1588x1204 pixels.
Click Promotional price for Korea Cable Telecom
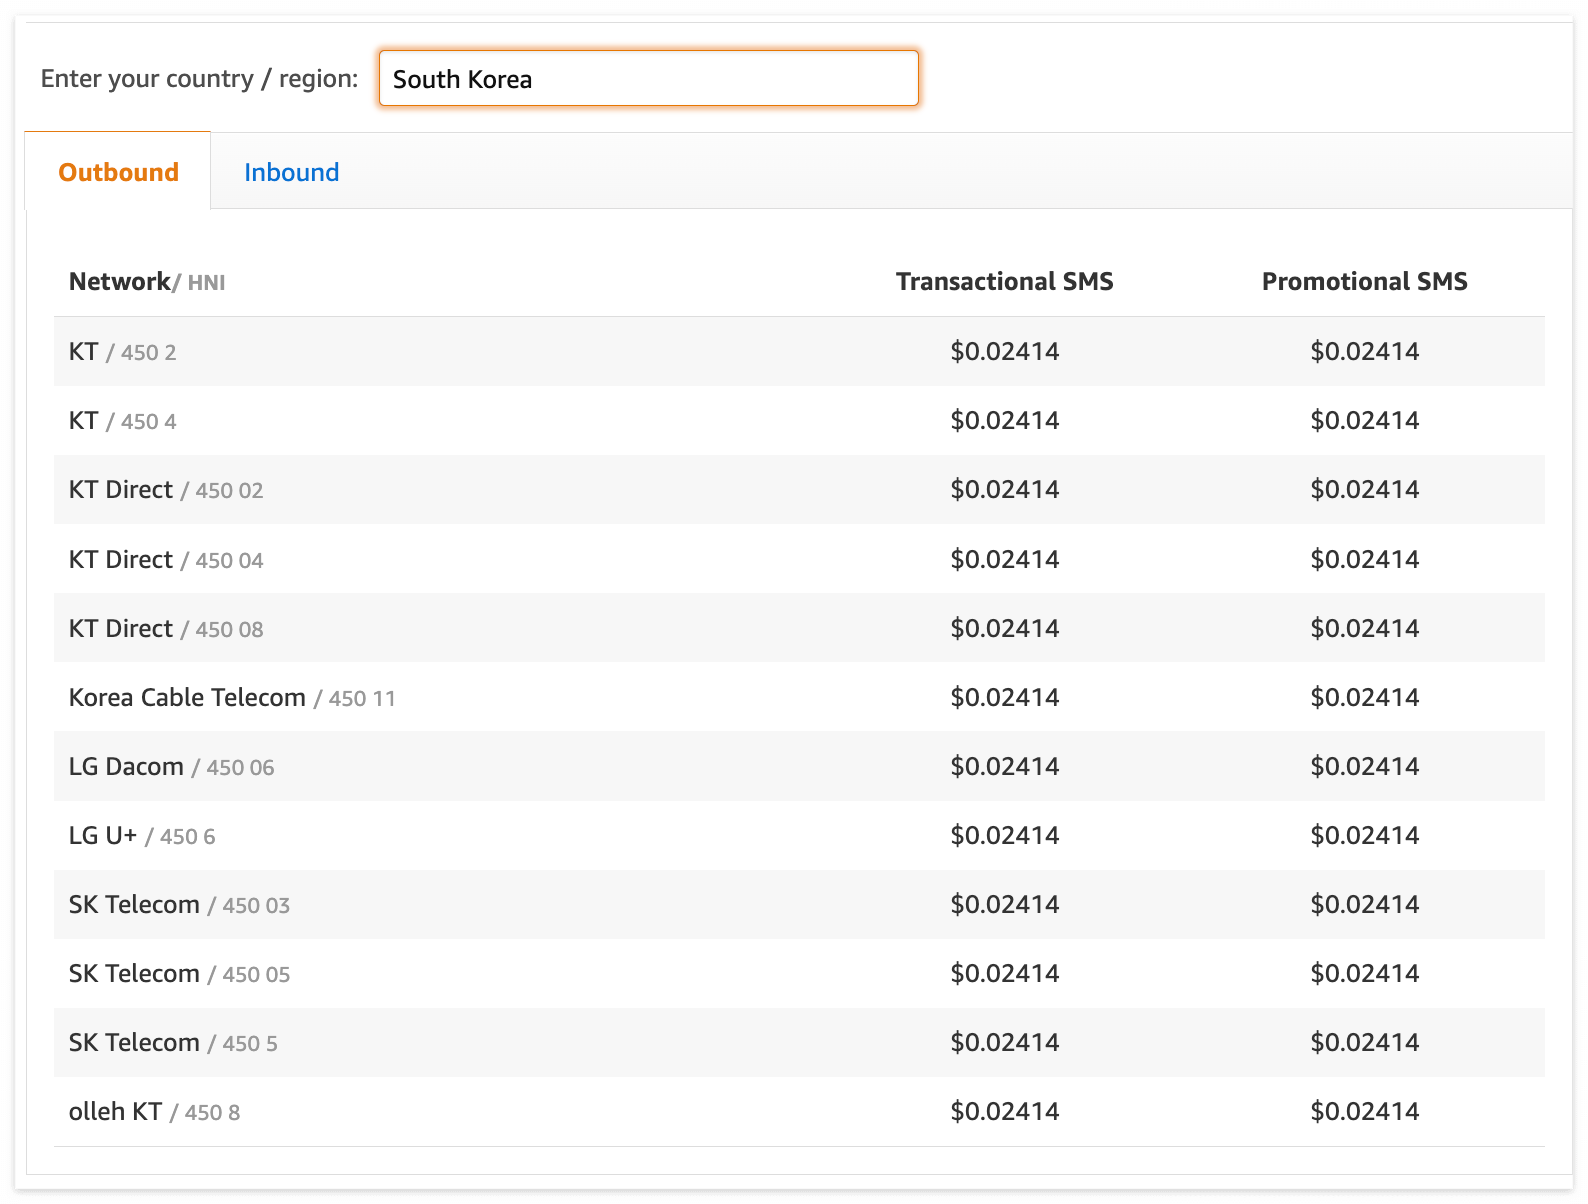click(x=1364, y=697)
